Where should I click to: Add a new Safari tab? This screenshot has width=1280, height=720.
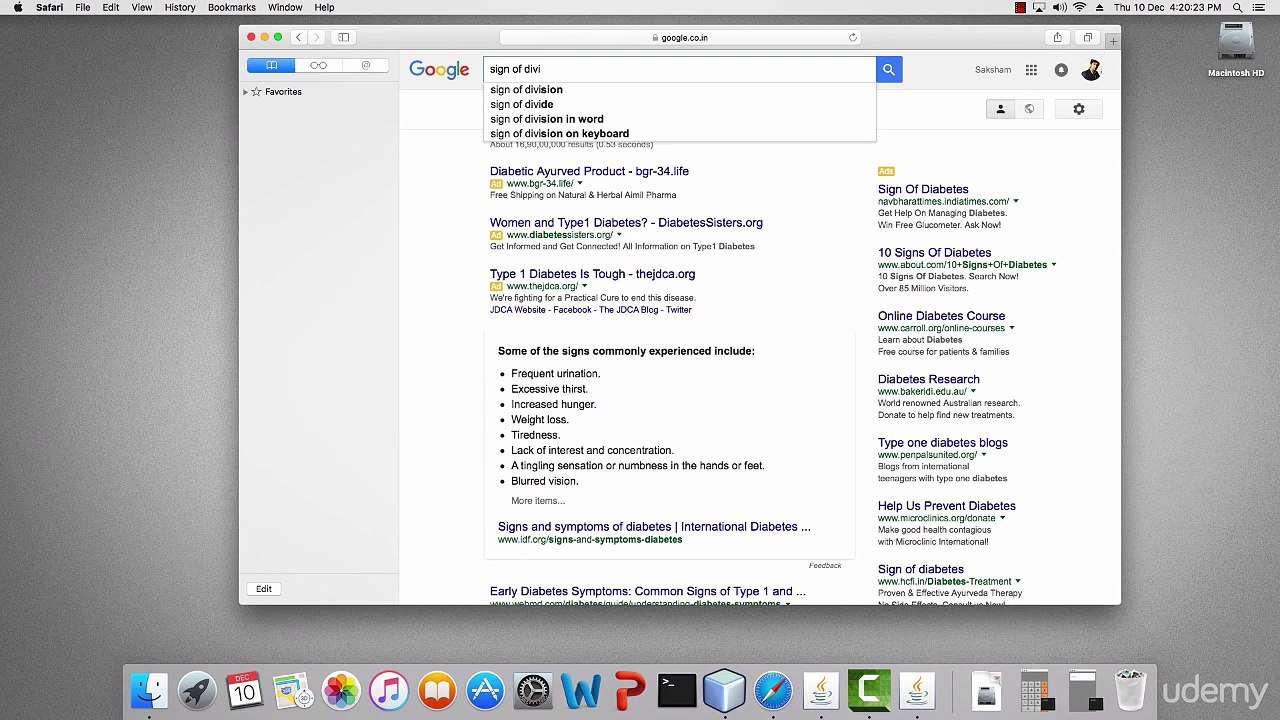pyautogui.click(x=1113, y=41)
